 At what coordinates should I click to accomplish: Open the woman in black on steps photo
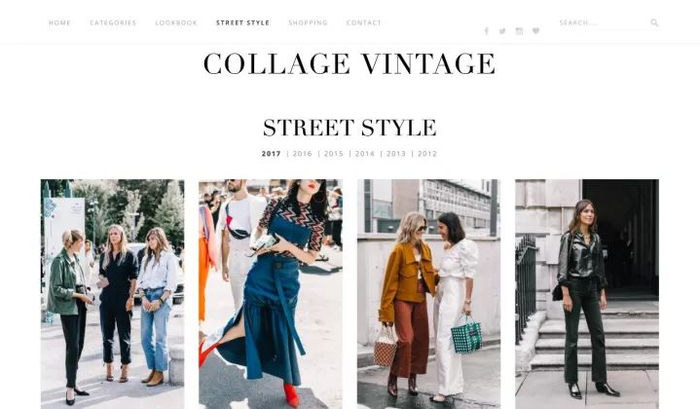[587, 294]
